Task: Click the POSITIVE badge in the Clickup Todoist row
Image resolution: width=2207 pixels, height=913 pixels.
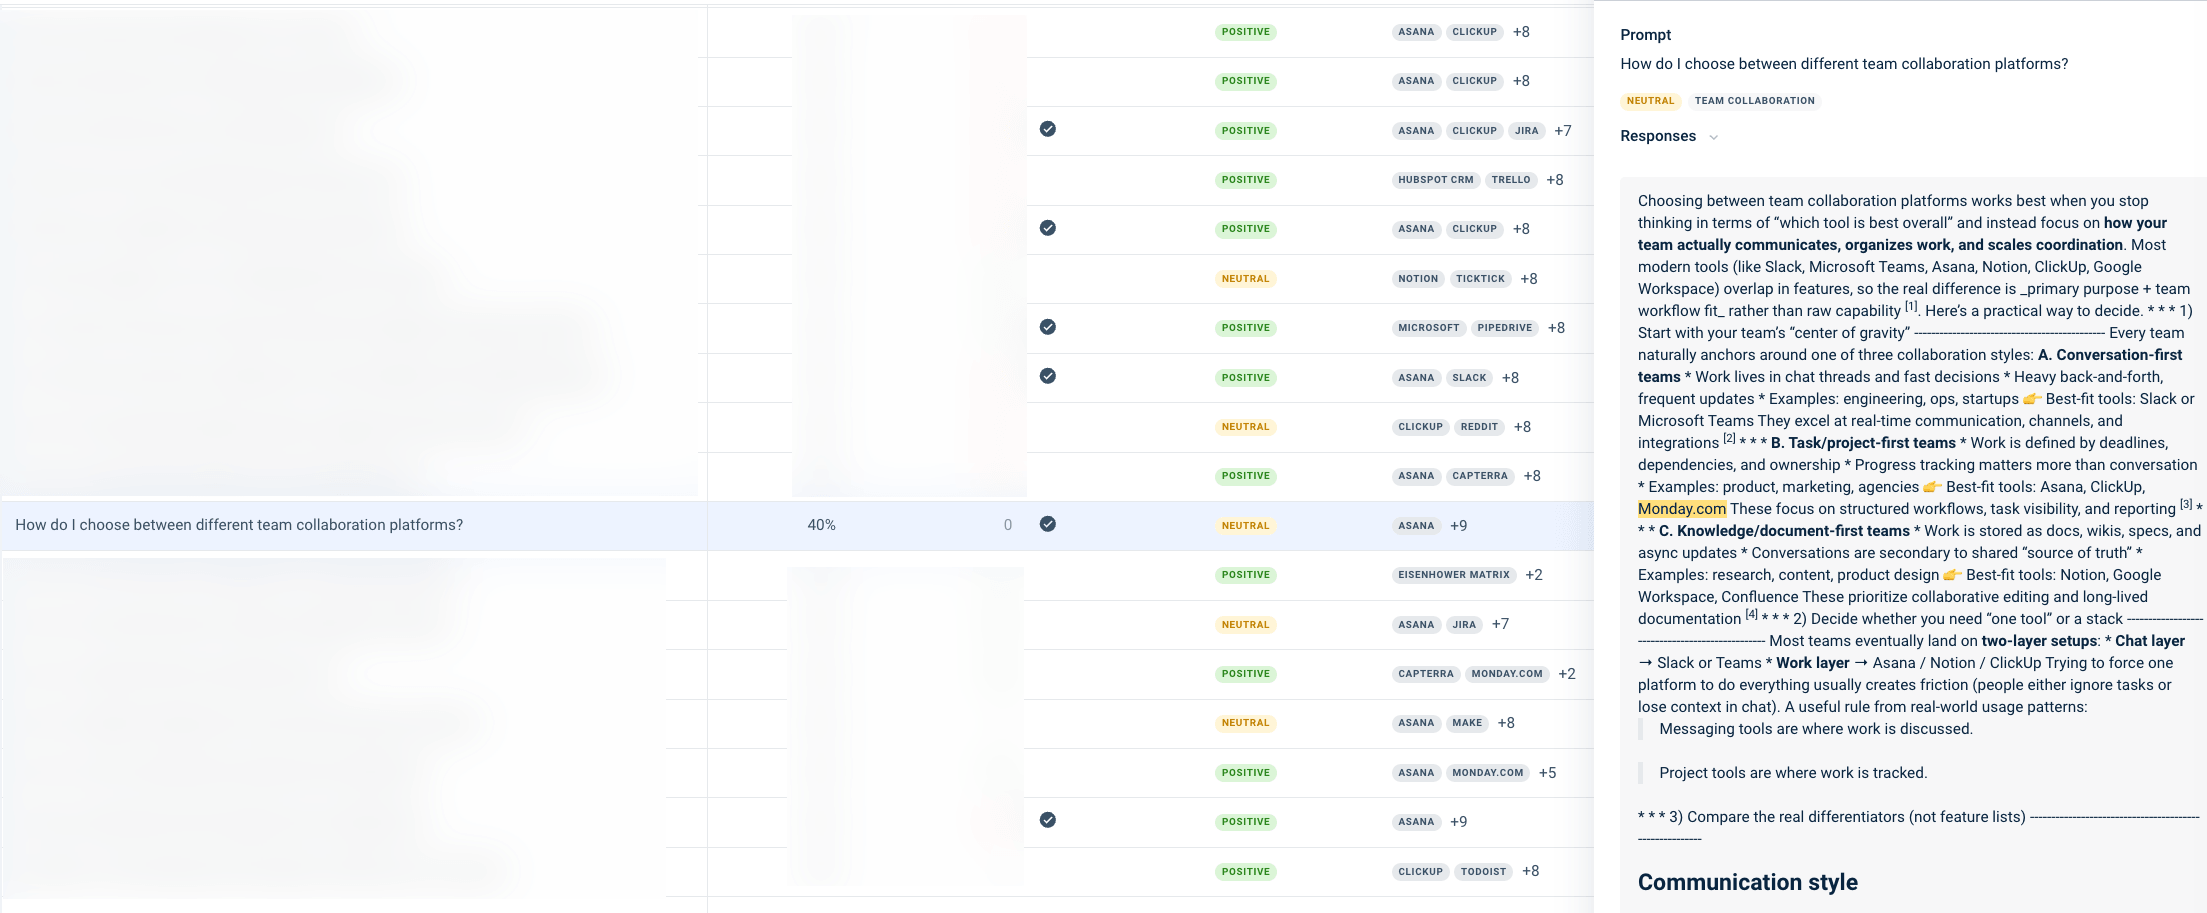Action: click(x=1245, y=872)
